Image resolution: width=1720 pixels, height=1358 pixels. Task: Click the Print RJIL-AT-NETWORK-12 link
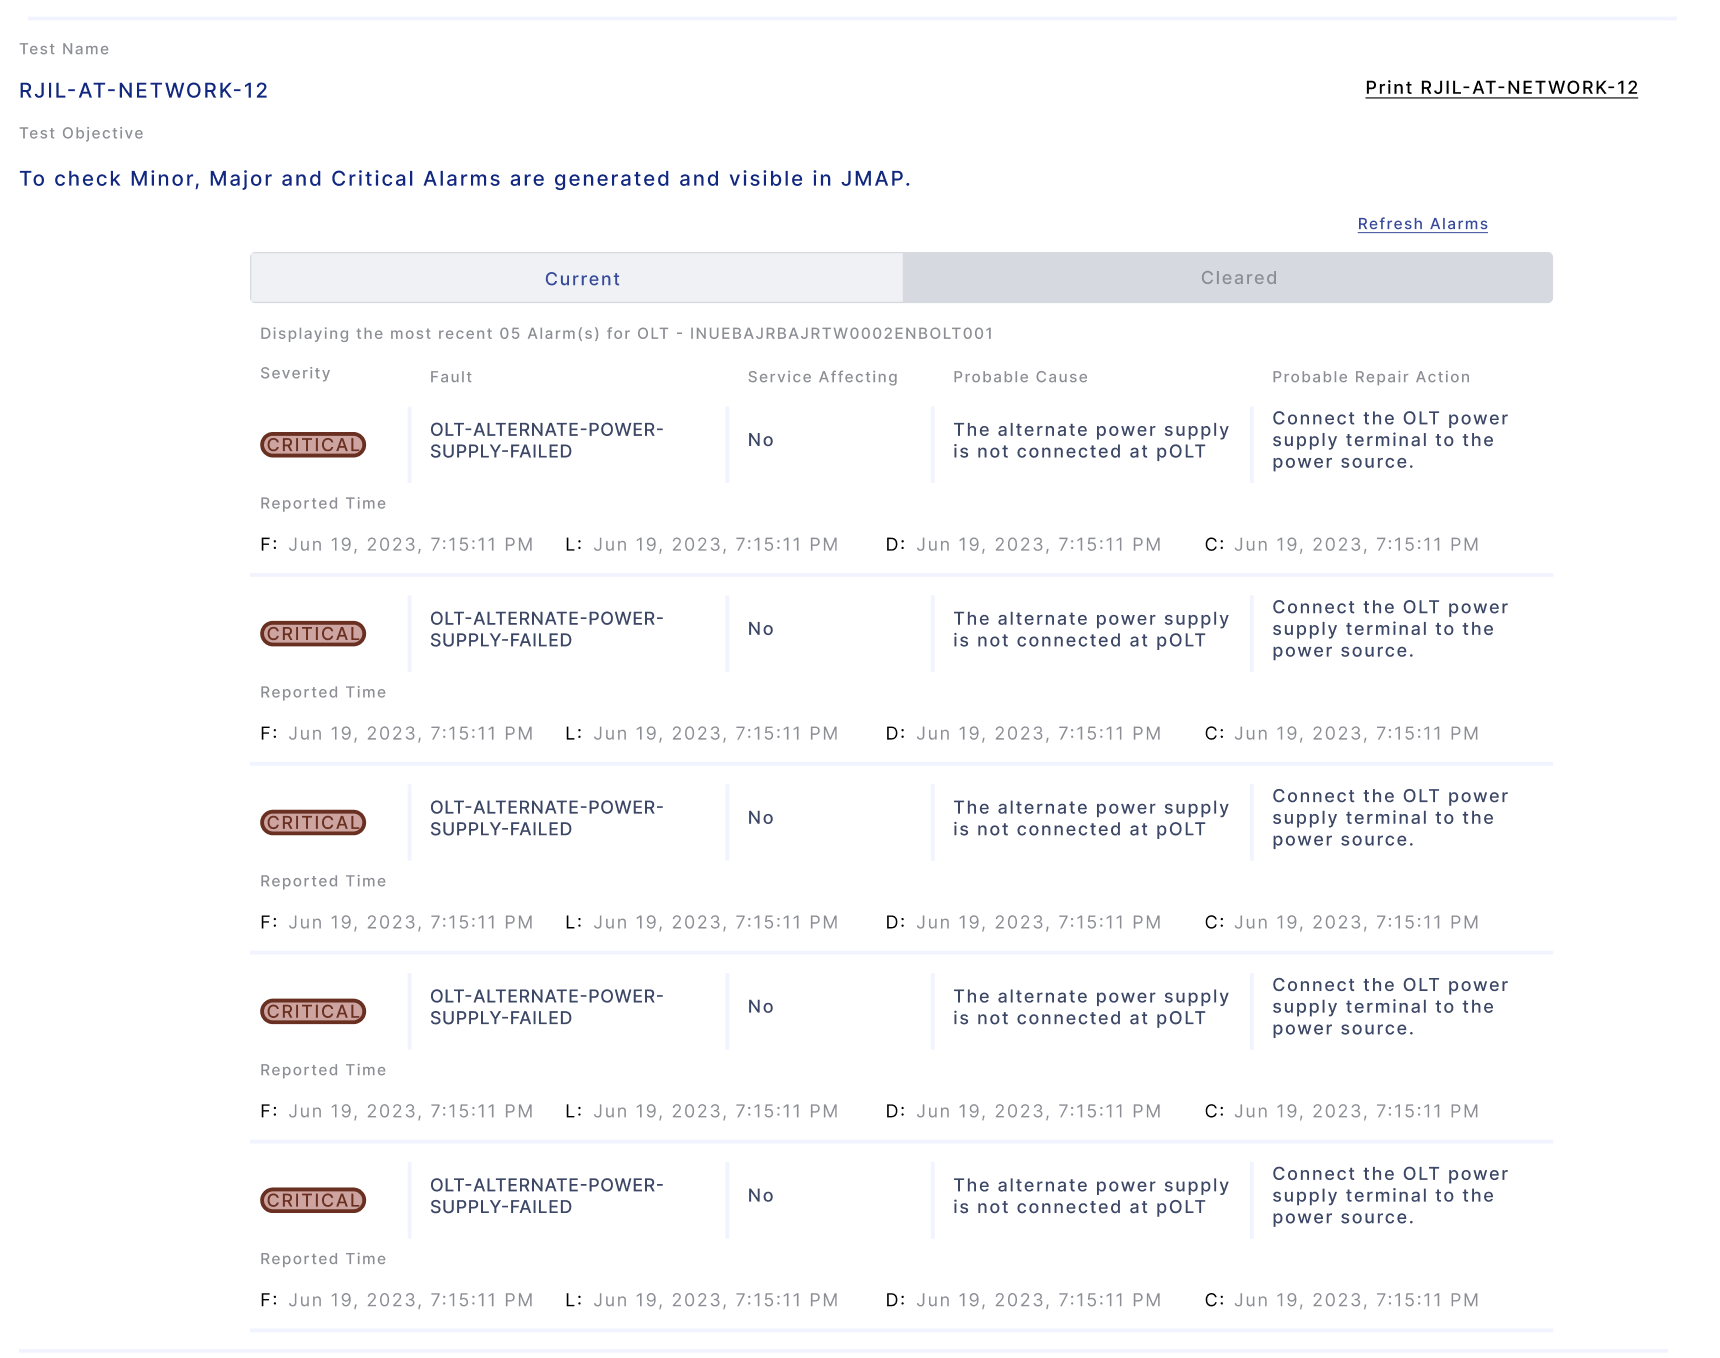(x=1501, y=88)
